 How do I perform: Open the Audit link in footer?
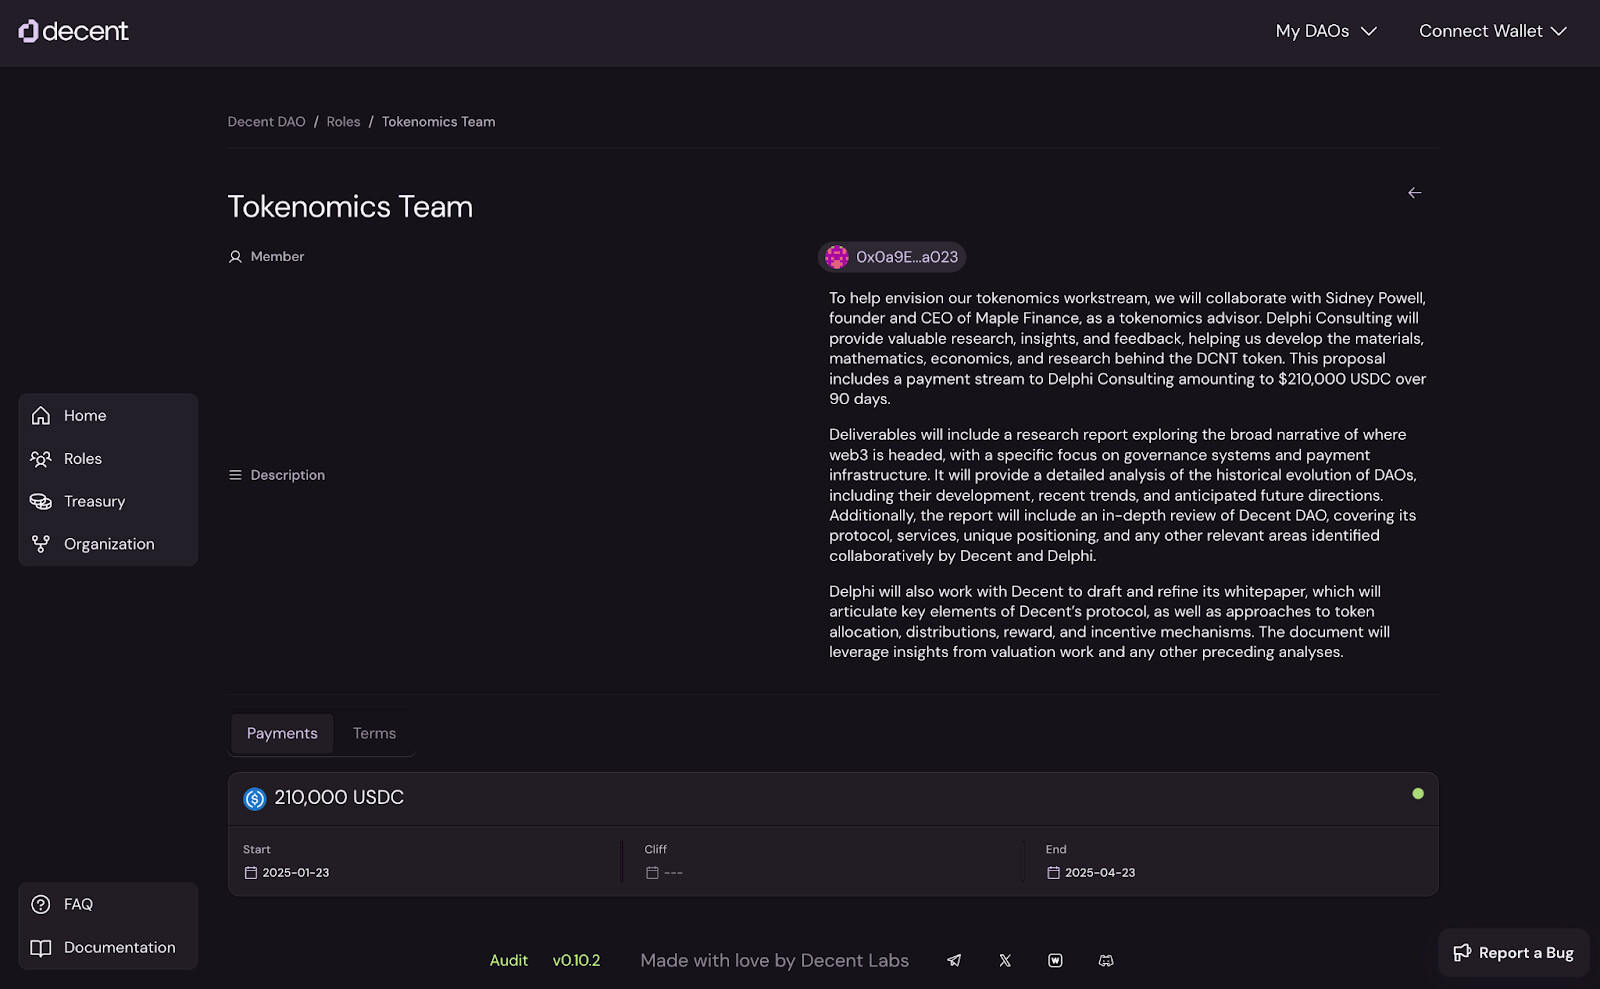coord(508,960)
